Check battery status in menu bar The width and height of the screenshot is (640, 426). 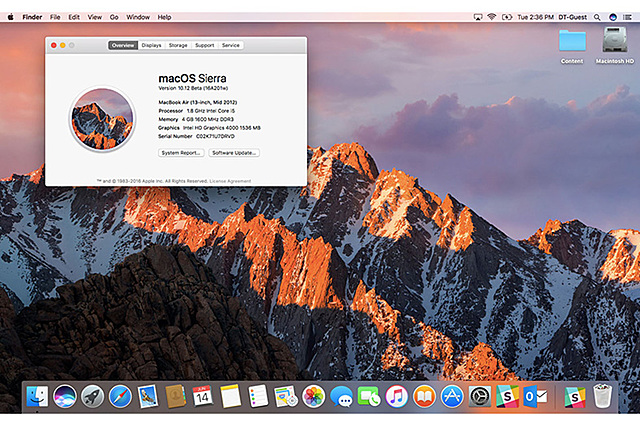coord(507,17)
